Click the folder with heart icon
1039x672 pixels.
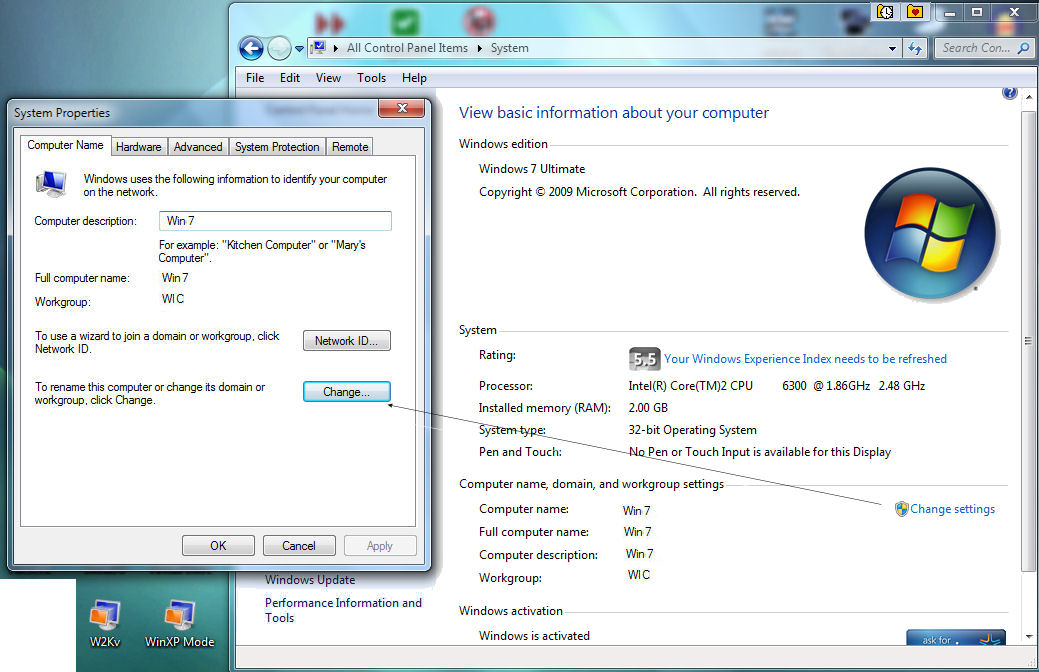click(x=915, y=11)
